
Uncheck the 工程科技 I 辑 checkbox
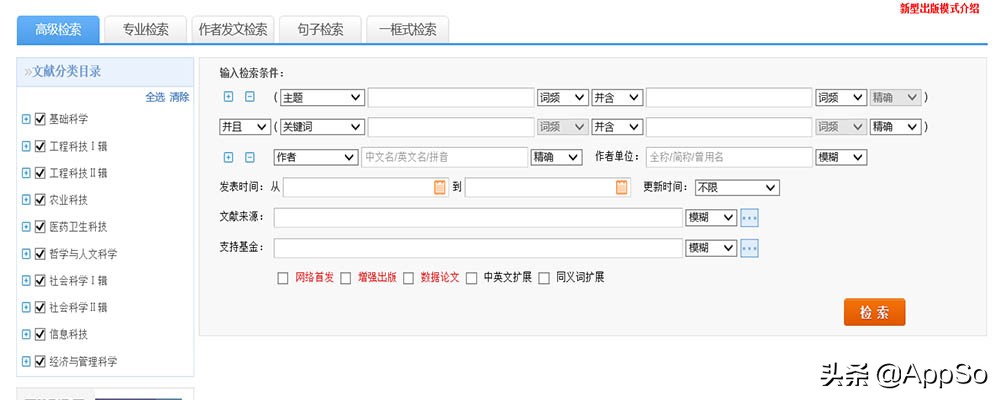[x=40, y=146]
